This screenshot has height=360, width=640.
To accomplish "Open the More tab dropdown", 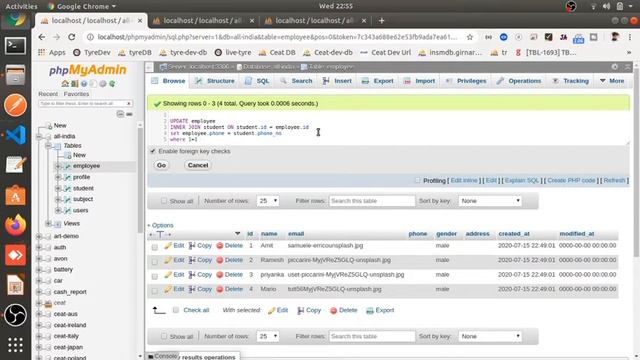I will coord(612,81).
